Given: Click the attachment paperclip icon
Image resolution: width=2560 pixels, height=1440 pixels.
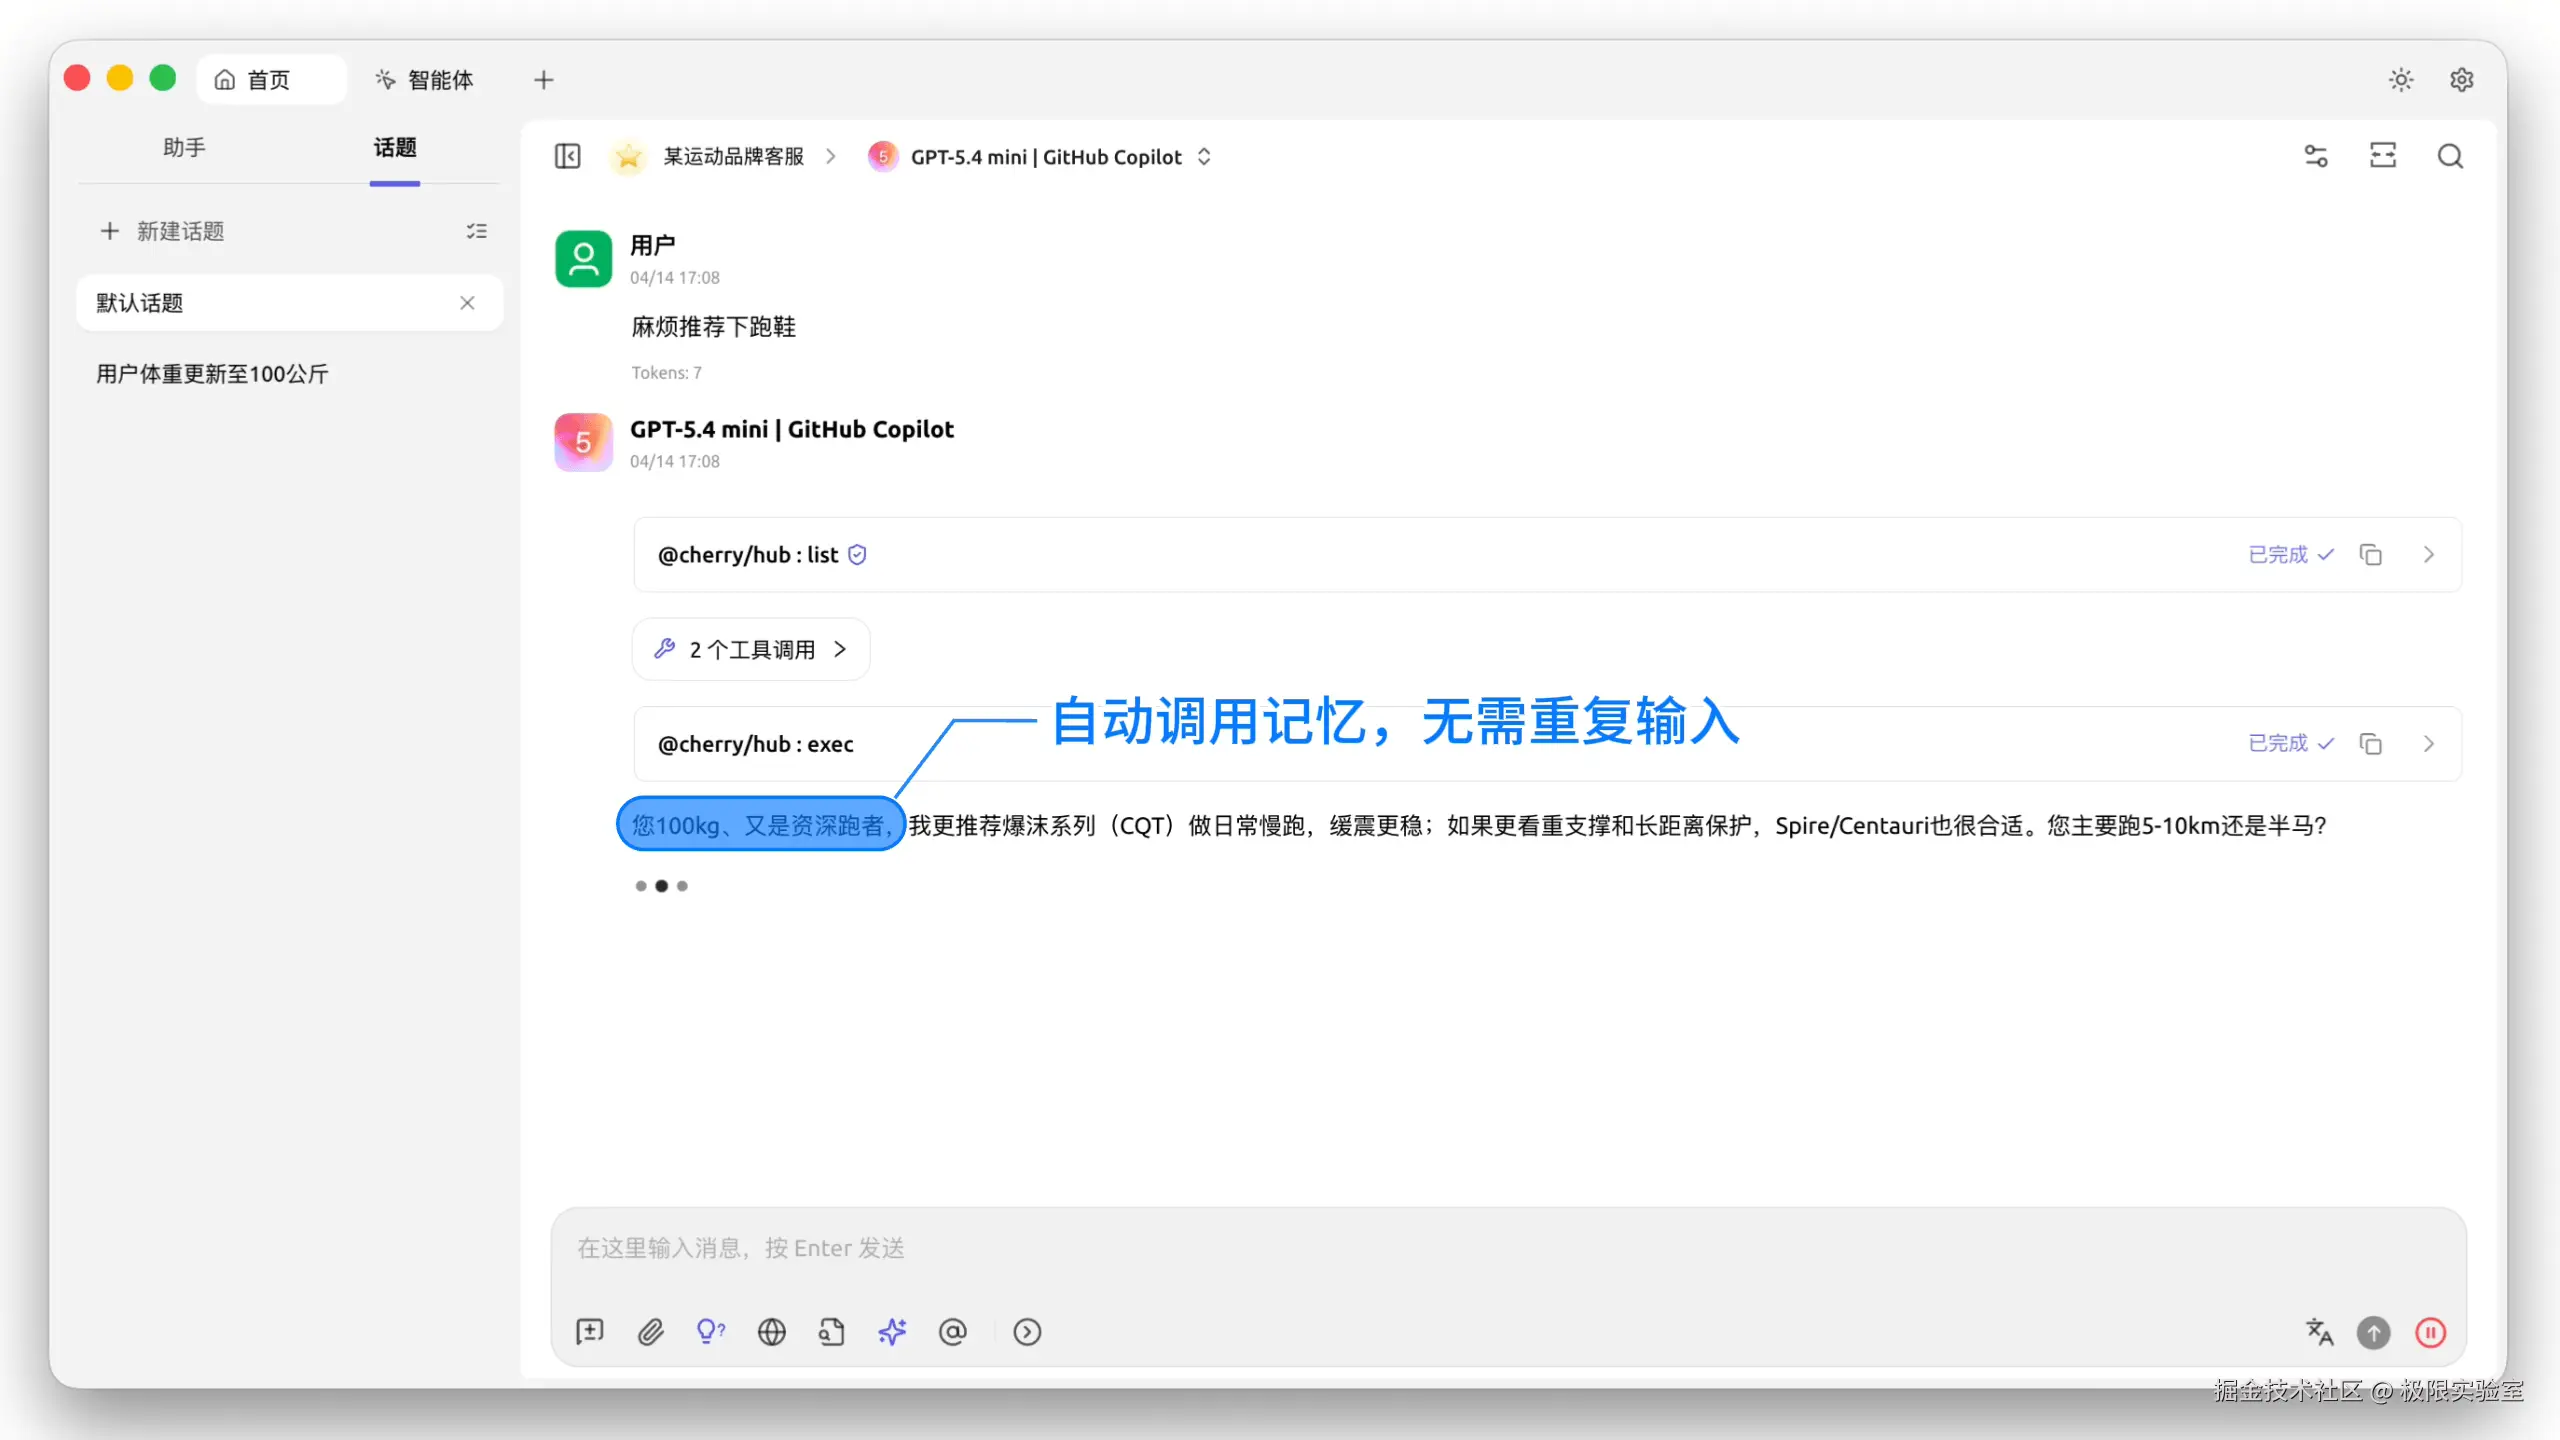Looking at the screenshot, I should 650,1332.
